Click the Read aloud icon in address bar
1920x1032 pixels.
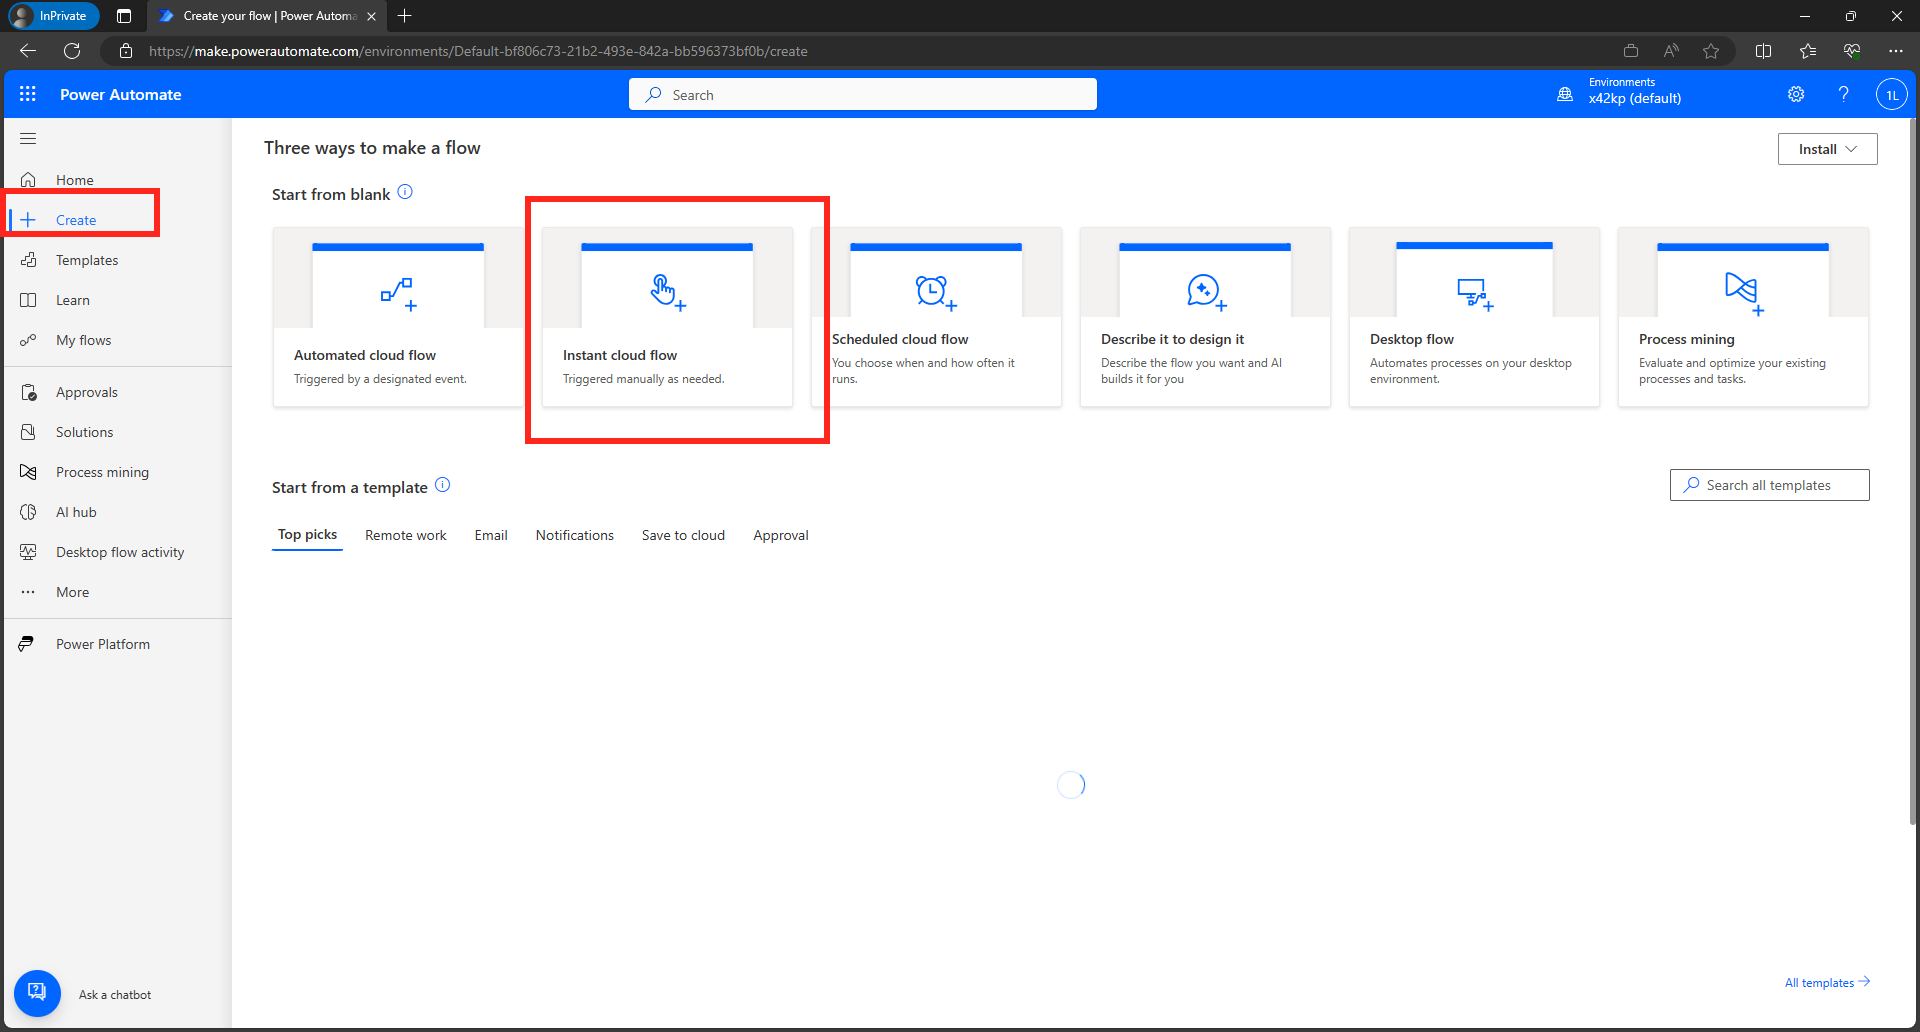[x=1671, y=51]
